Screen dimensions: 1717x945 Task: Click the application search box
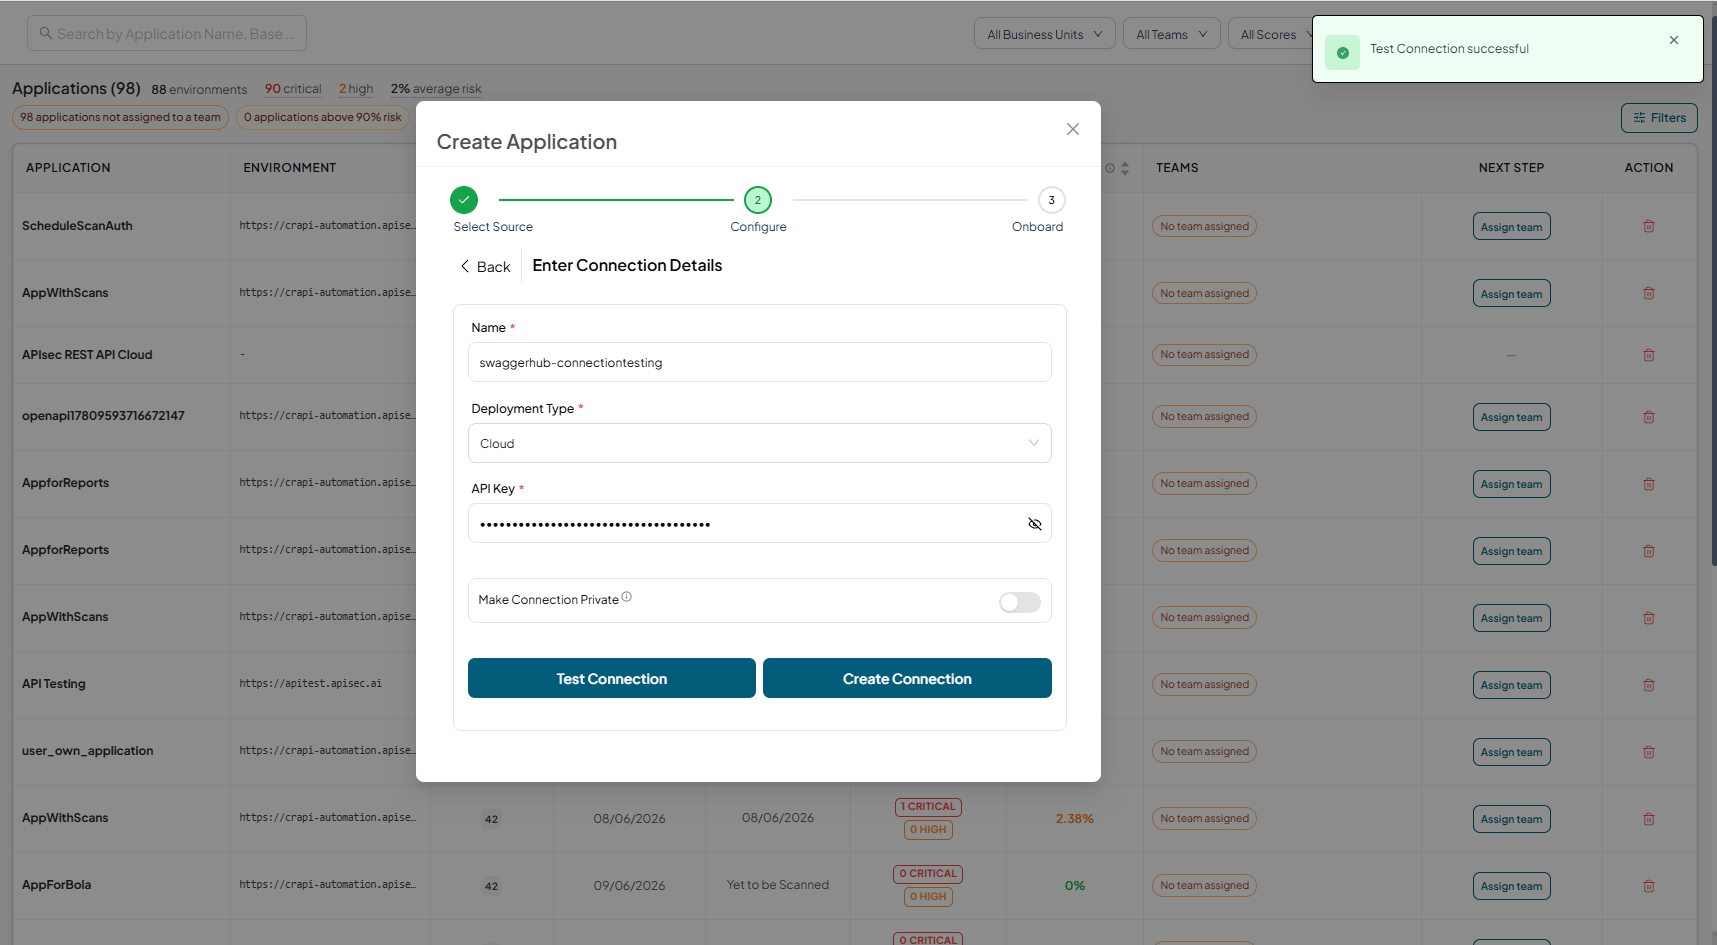pyautogui.click(x=167, y=33)
